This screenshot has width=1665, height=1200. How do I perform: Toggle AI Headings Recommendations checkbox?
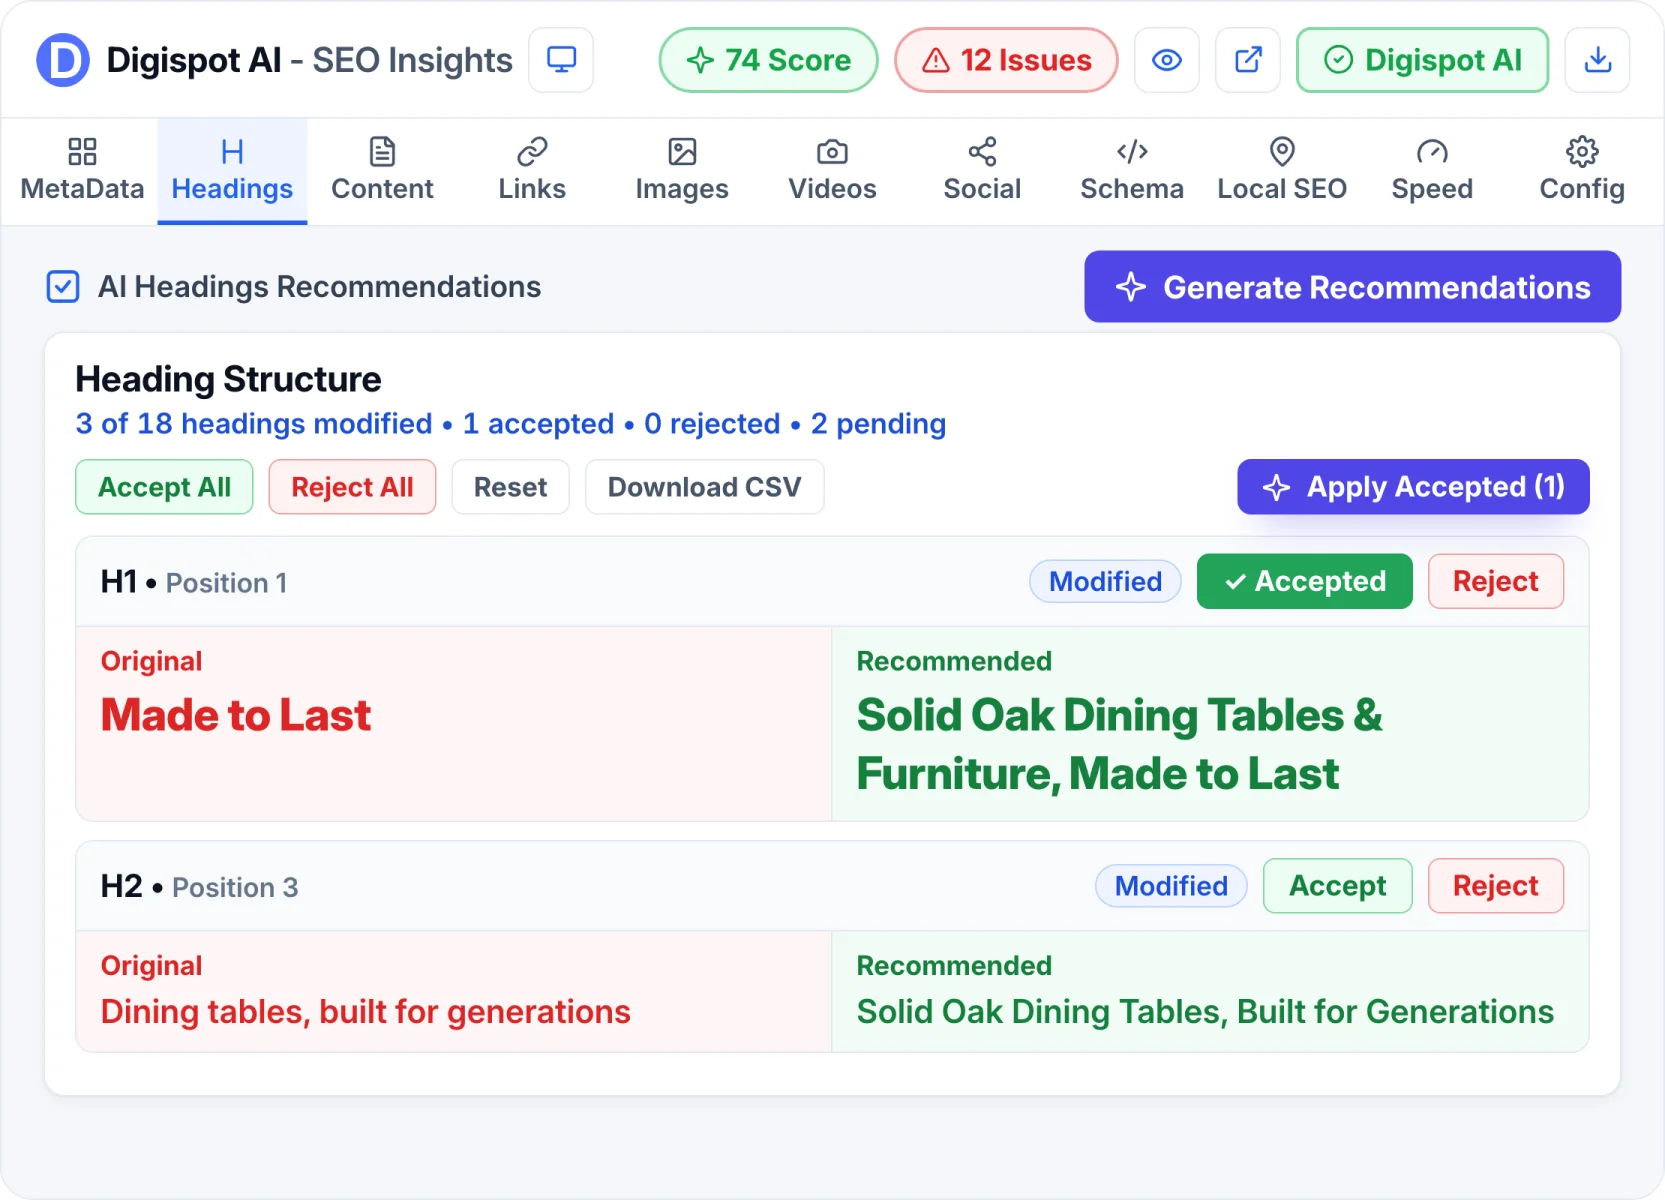63,287
